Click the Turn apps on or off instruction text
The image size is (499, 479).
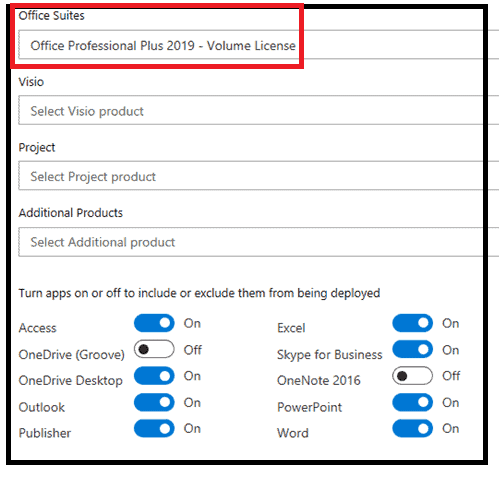(199, 293)
